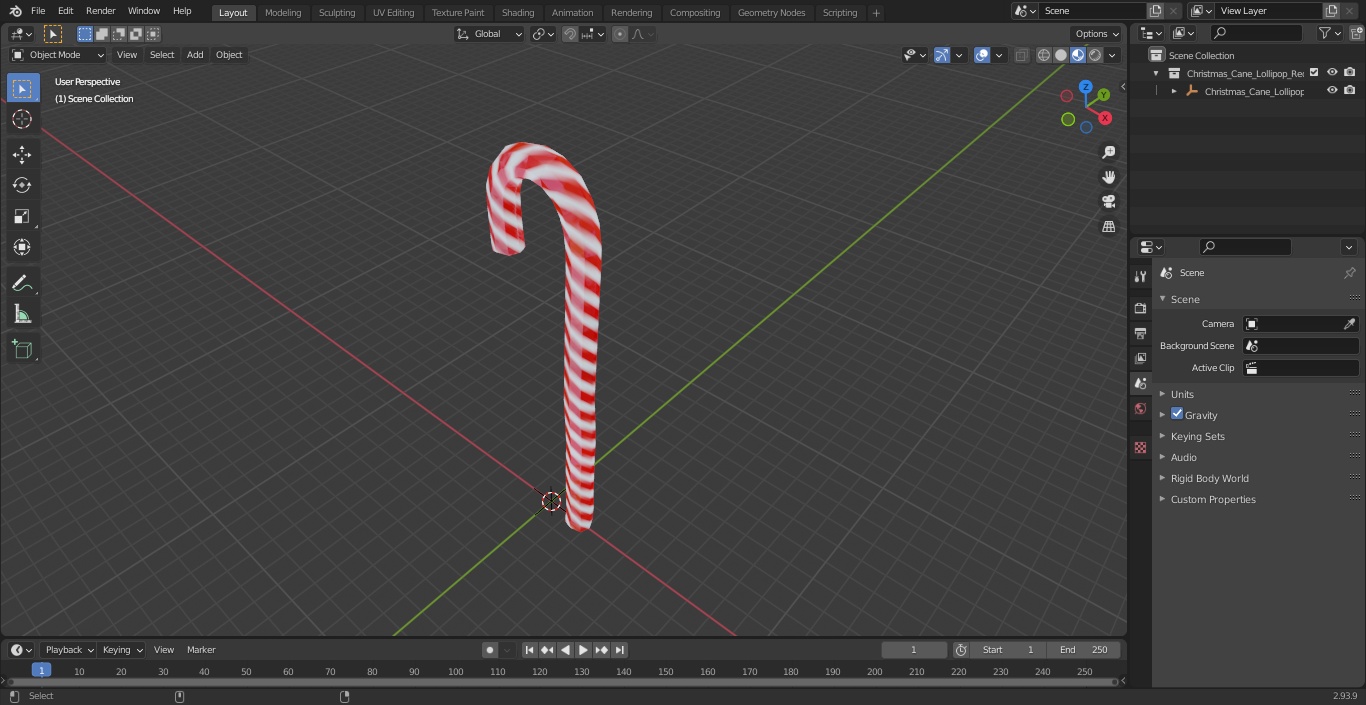Screen dimensions: 1366x705
Task: Click the current frame marker at 1
Action: point(41,671)
